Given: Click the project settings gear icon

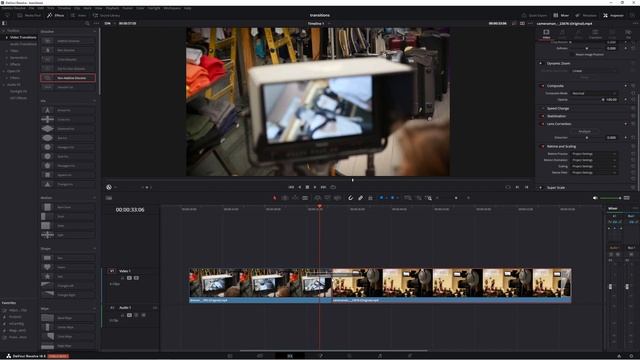Looking at the screenshot, I should (632, 356).
